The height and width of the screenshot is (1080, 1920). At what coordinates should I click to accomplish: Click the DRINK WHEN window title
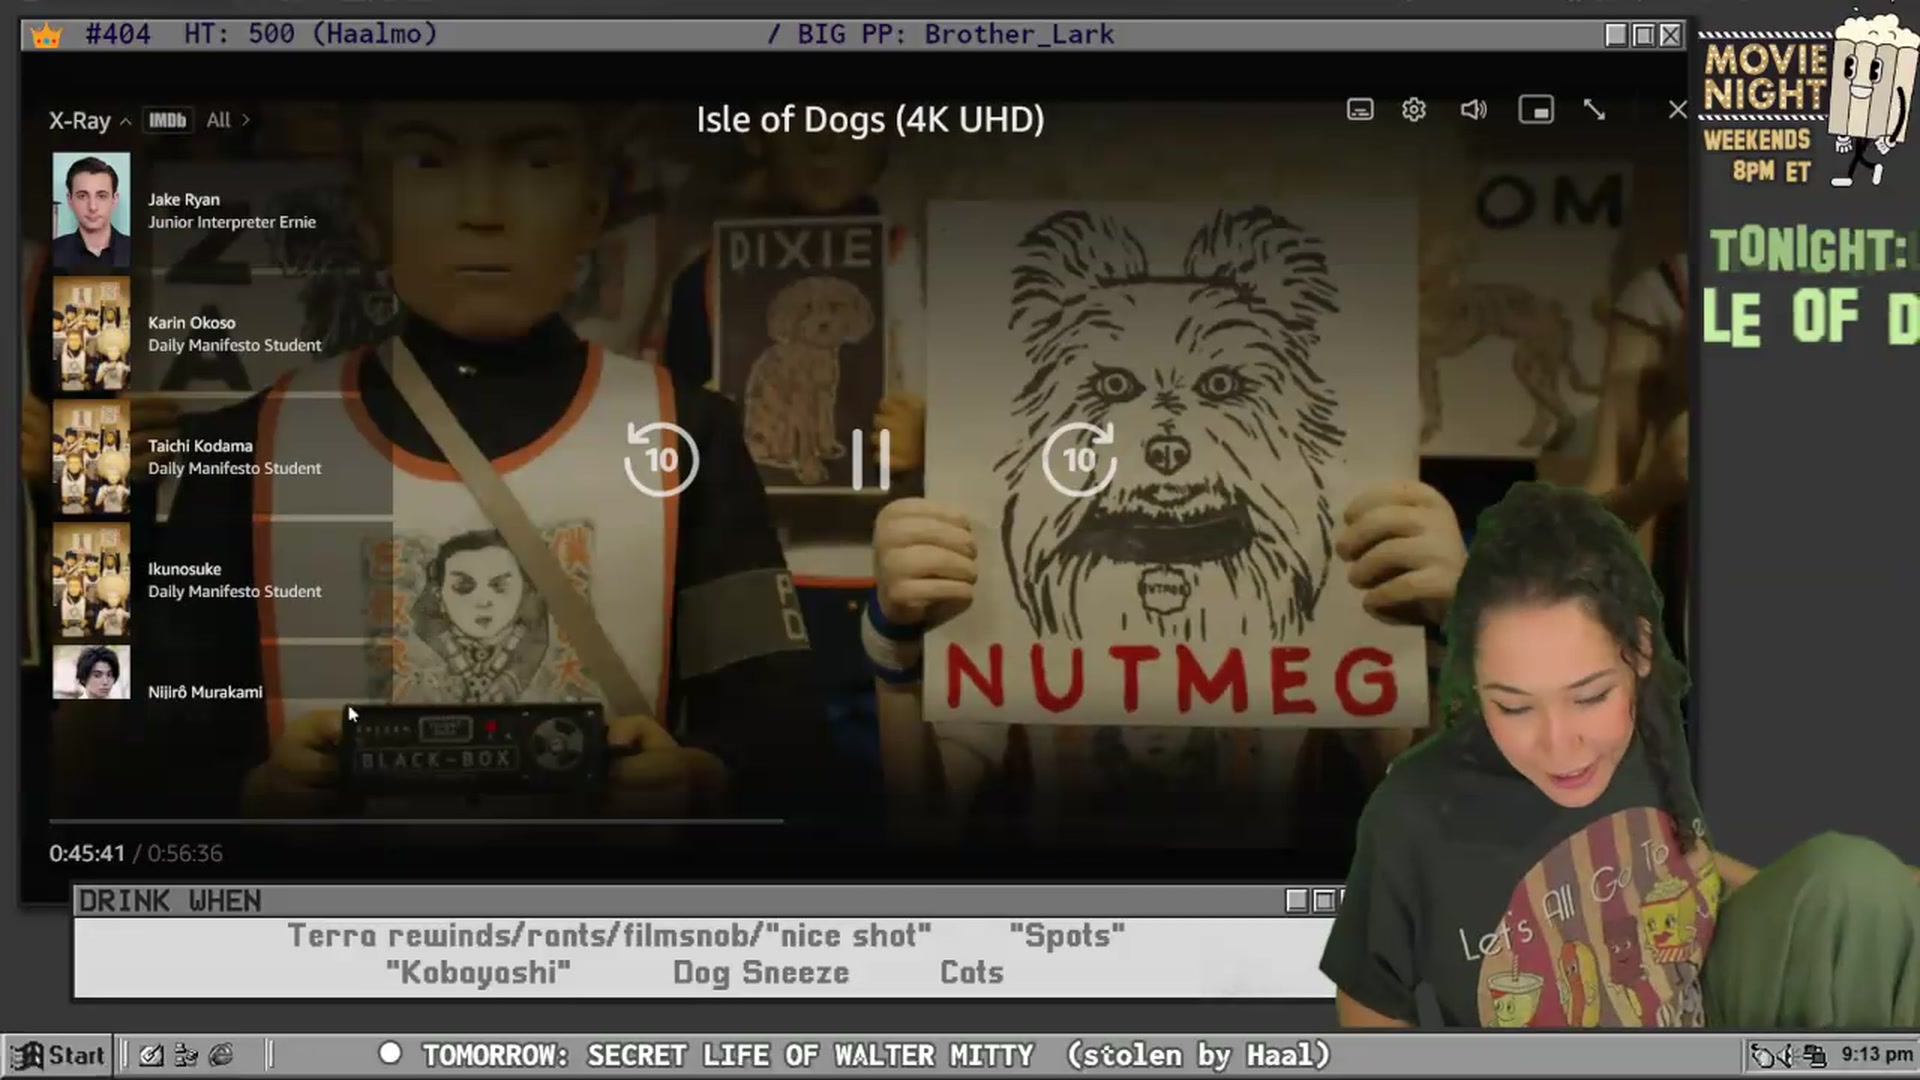[170, 901]
